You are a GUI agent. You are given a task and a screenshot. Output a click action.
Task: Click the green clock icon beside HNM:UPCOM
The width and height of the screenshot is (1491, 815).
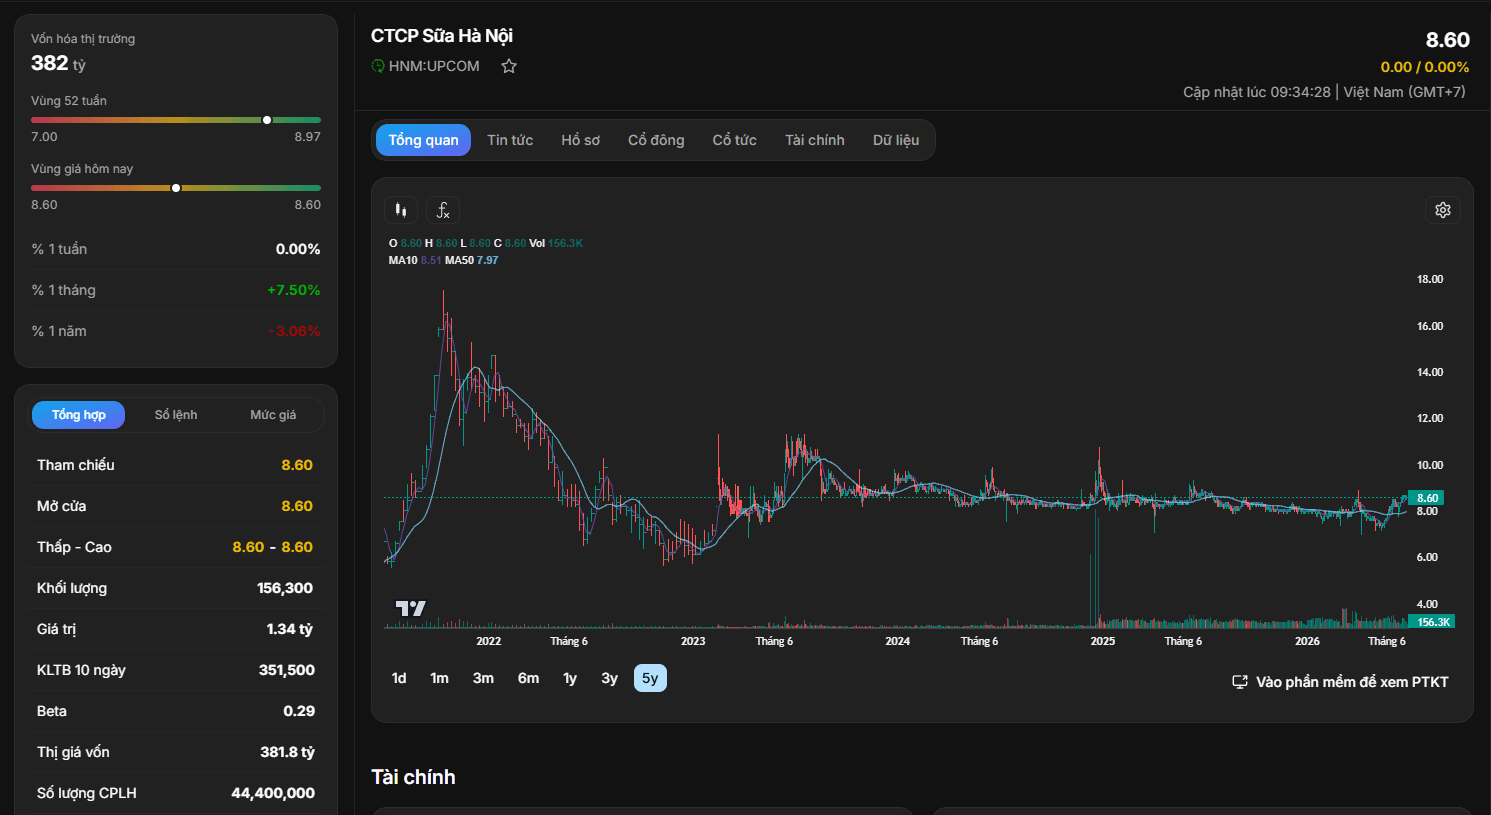point(378,66)
